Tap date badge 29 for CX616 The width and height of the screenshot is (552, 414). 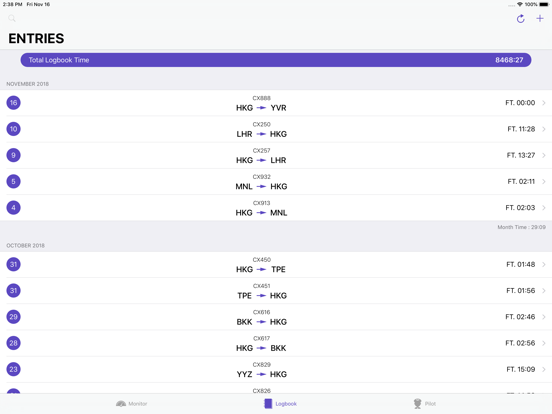(13, 317)
